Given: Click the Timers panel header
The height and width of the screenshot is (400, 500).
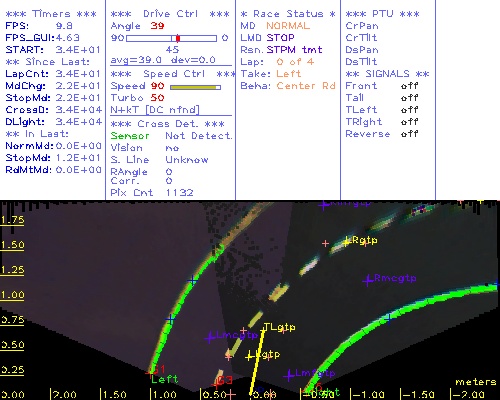Looking at the screenshot, I should [51, 14].
